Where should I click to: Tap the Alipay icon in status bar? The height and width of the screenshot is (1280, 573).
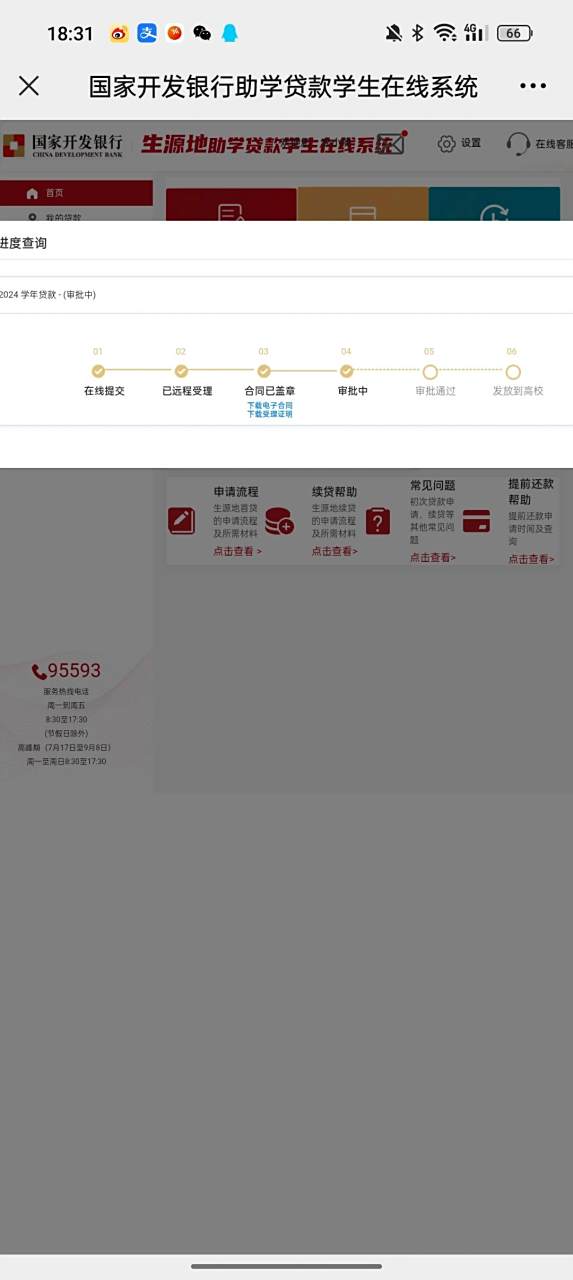click(x=147, y=33)
